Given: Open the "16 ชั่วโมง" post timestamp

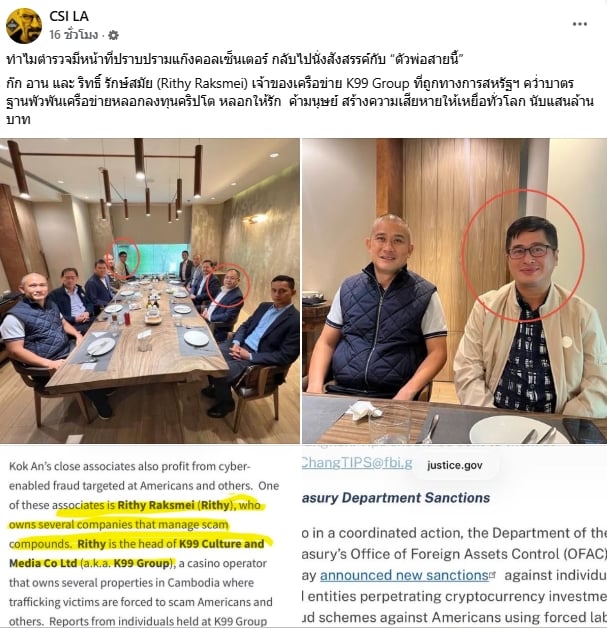Looking at the screenshot, I should [74, 35].
